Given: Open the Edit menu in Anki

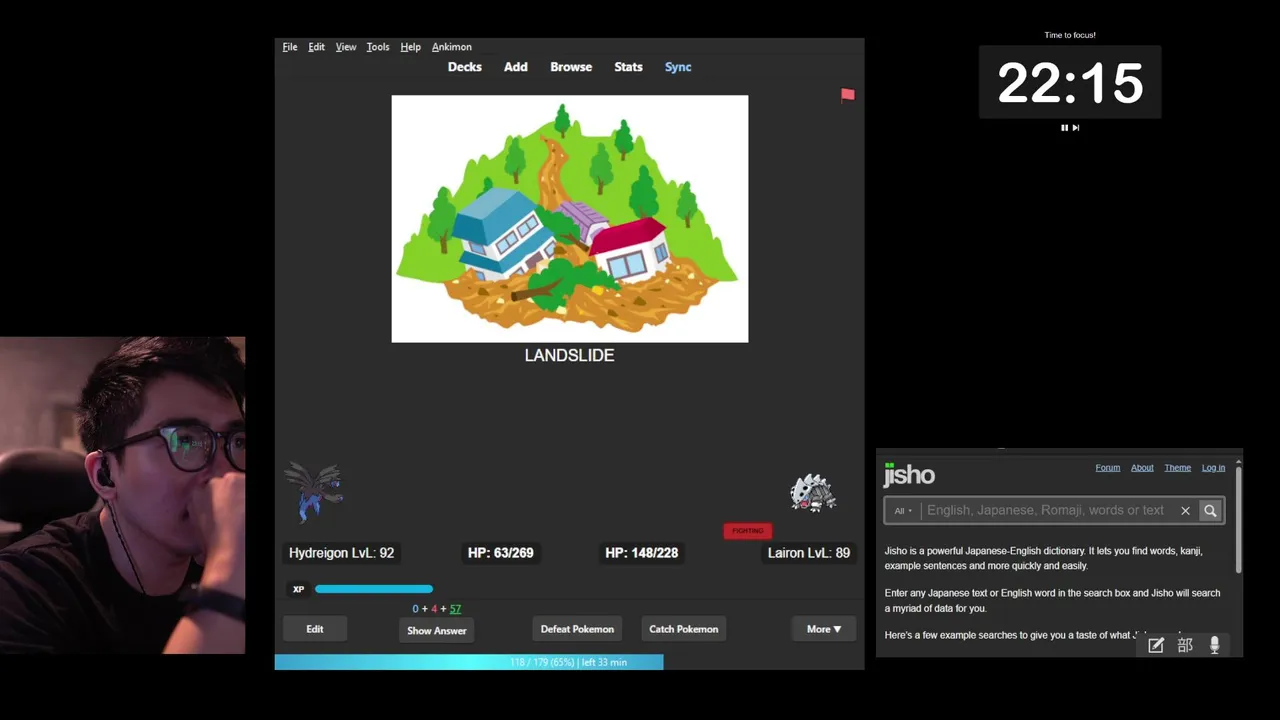Looking at the screenshot, I should pos(316,47).
